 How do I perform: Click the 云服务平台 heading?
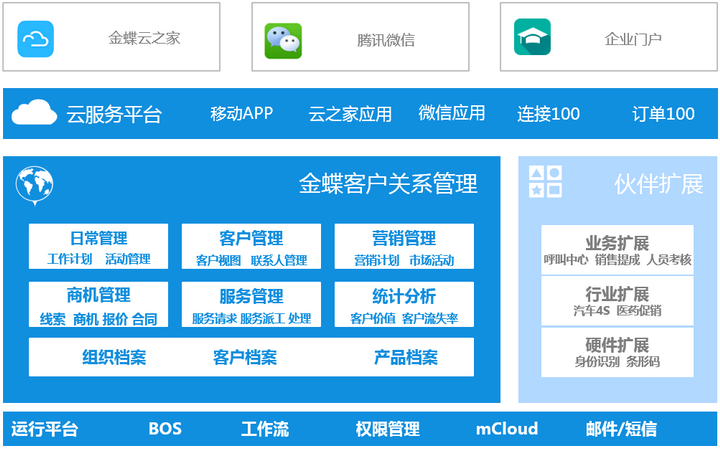click(114, 114)
